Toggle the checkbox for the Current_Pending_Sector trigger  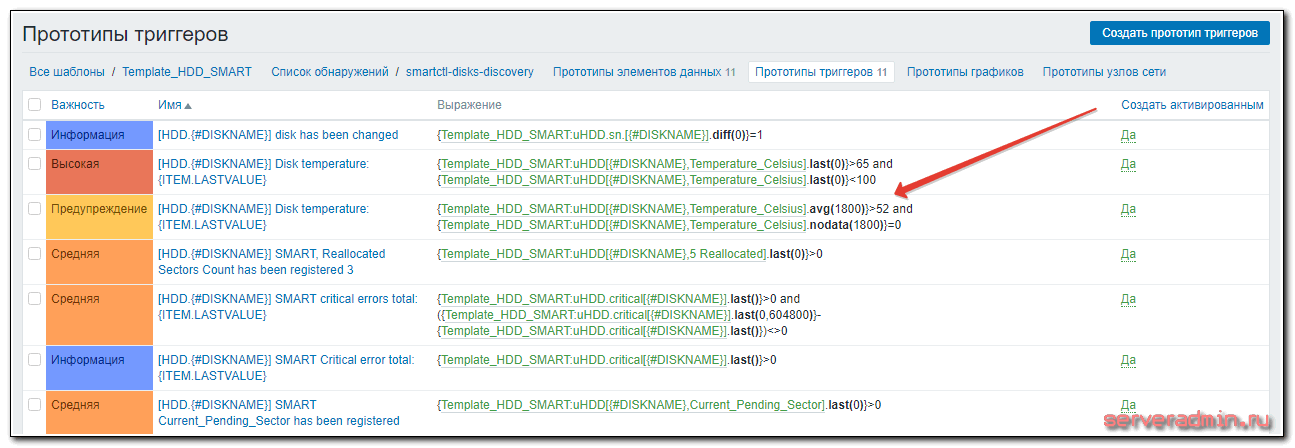[35, 405]
